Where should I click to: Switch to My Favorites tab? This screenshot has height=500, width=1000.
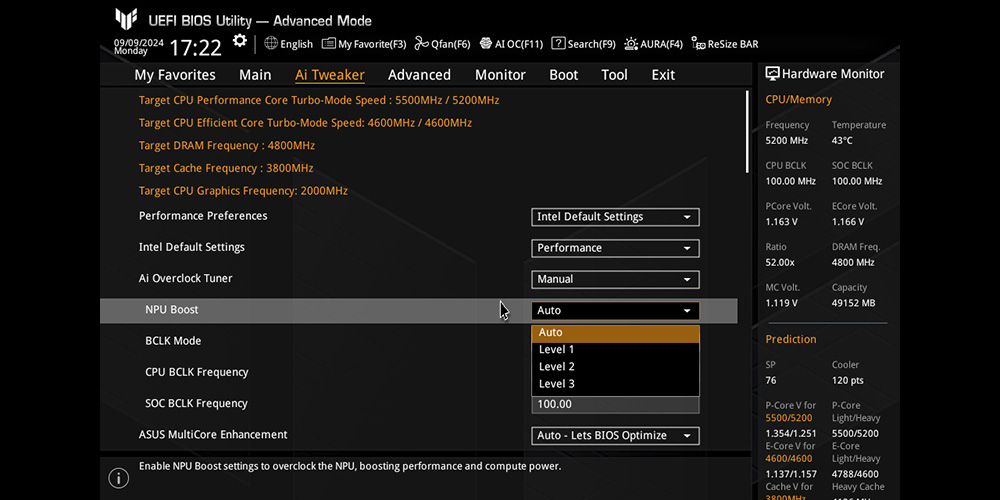pos(175,75)
